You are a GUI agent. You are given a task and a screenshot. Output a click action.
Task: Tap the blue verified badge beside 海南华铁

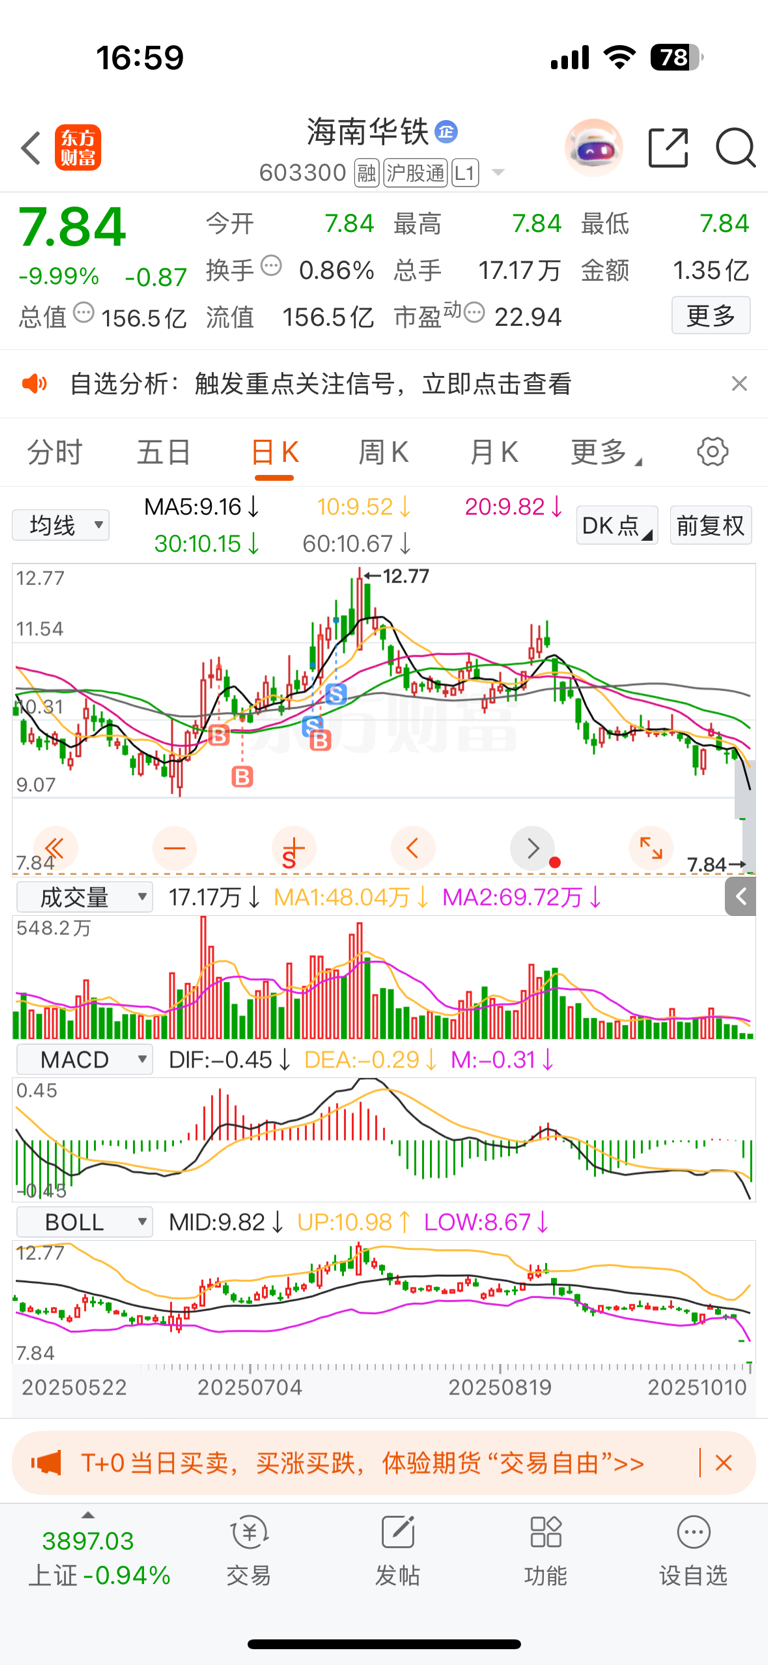447,131
